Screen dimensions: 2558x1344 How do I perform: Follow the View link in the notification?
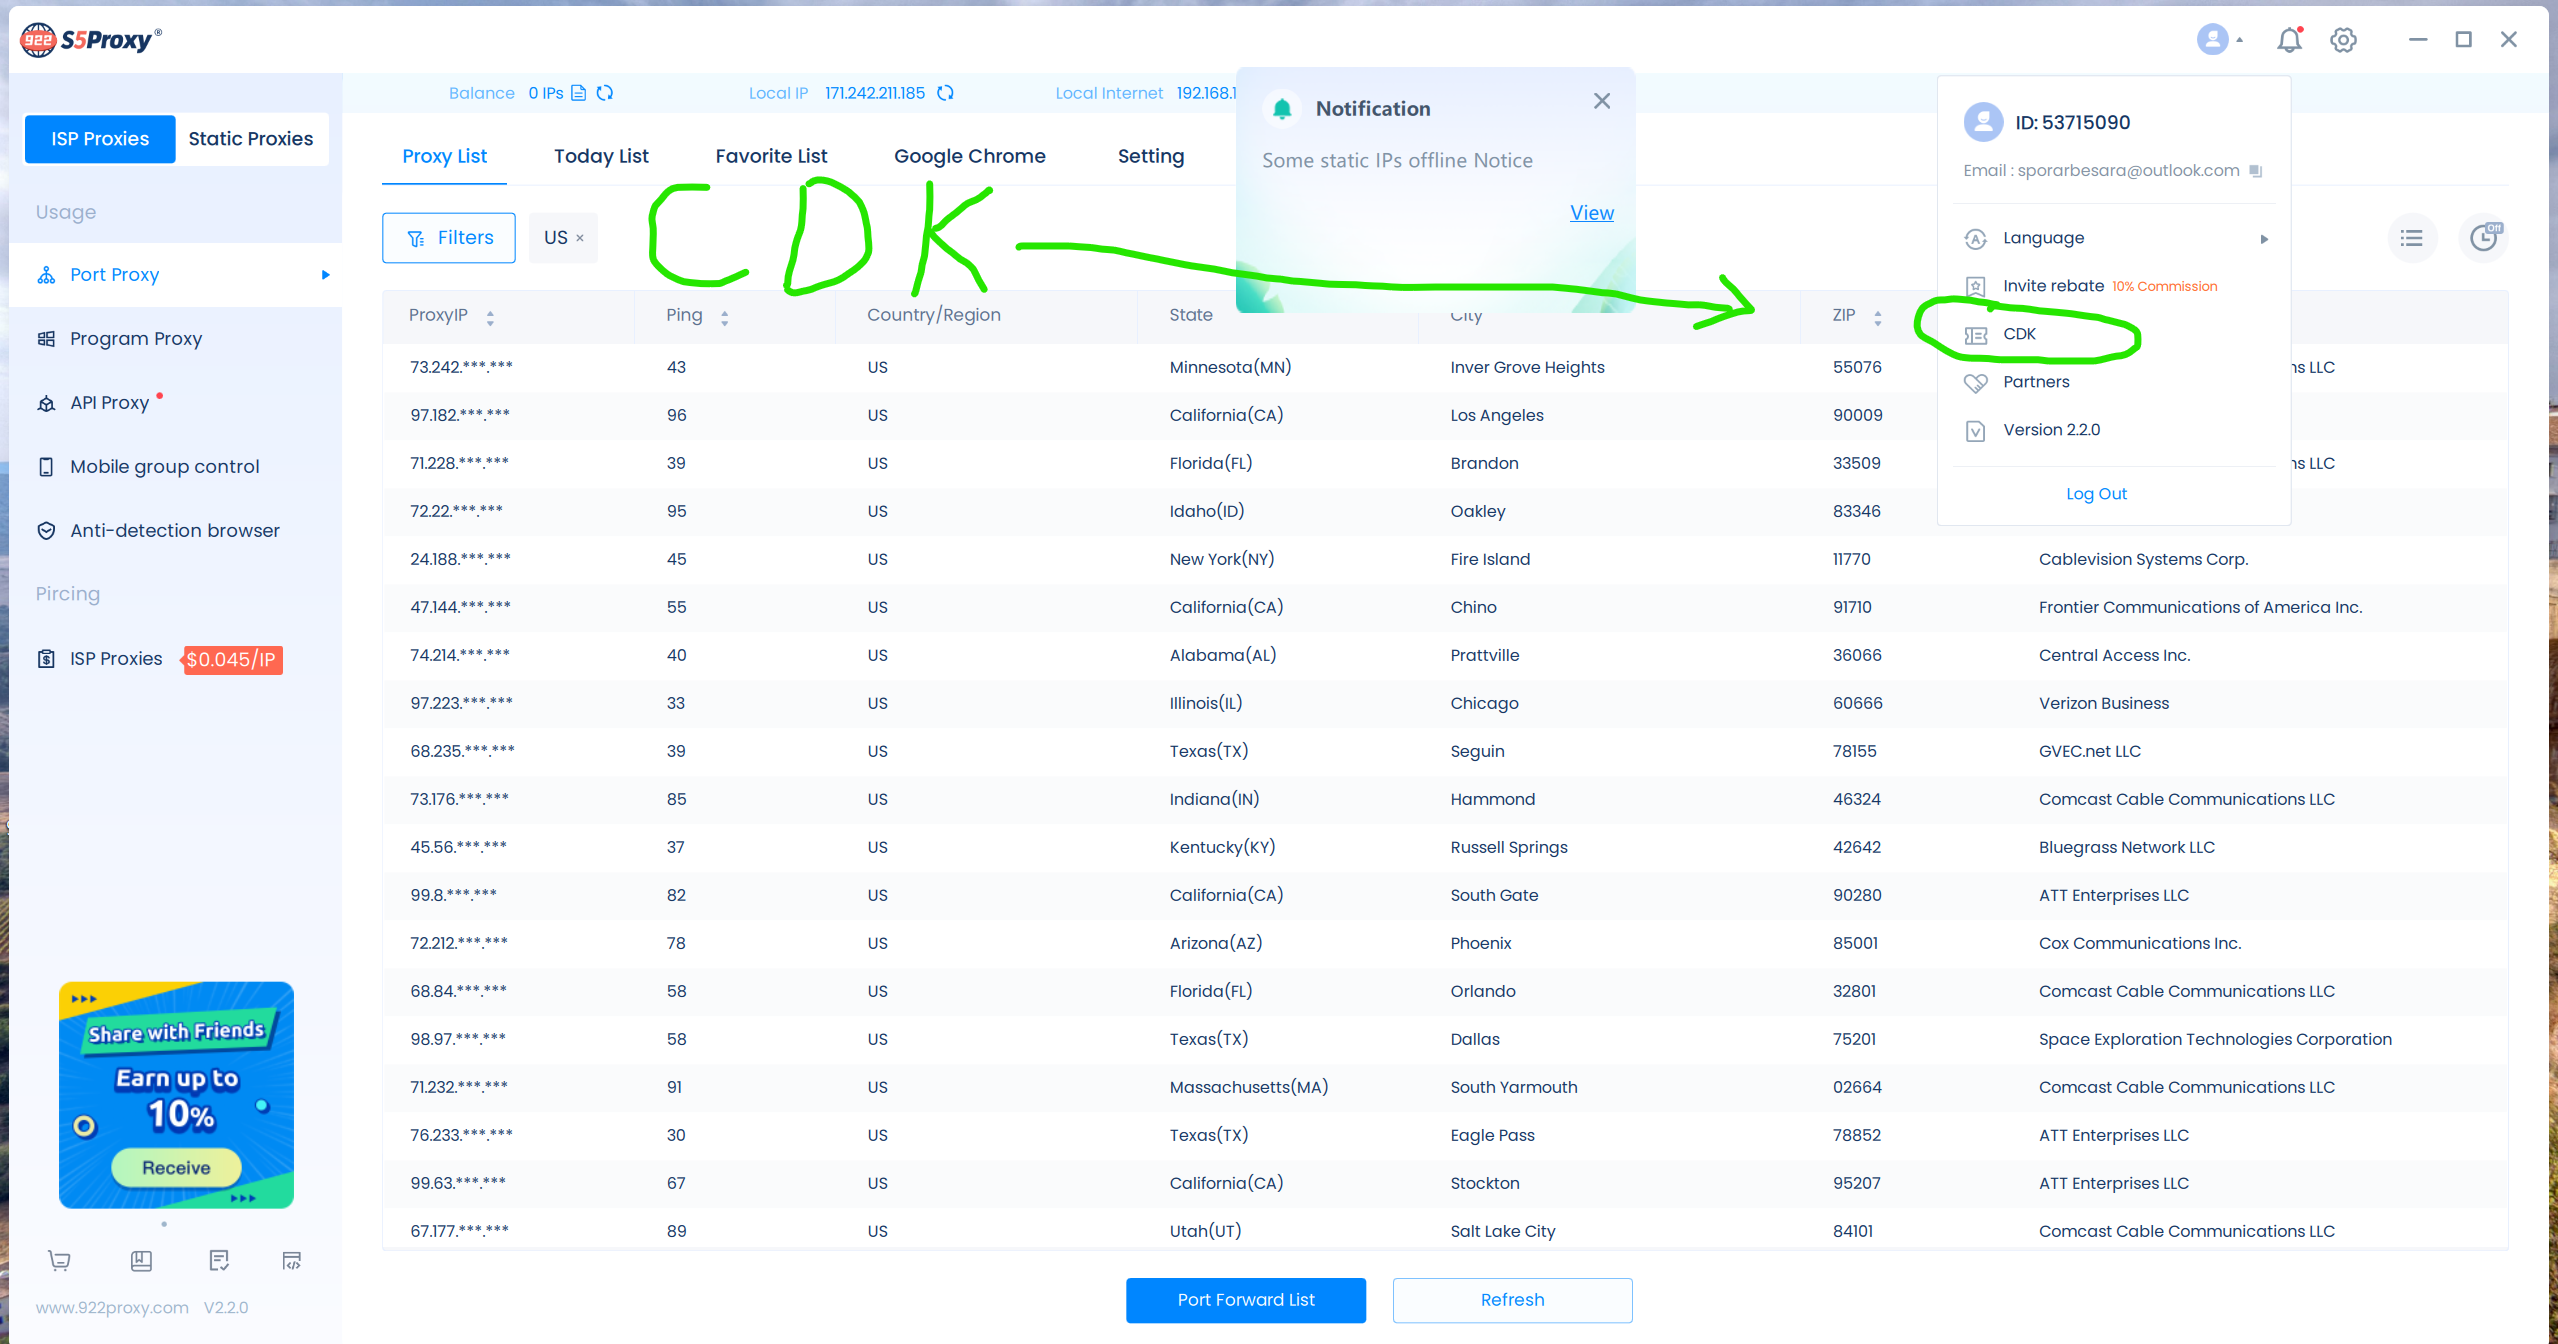point(1591,213)
